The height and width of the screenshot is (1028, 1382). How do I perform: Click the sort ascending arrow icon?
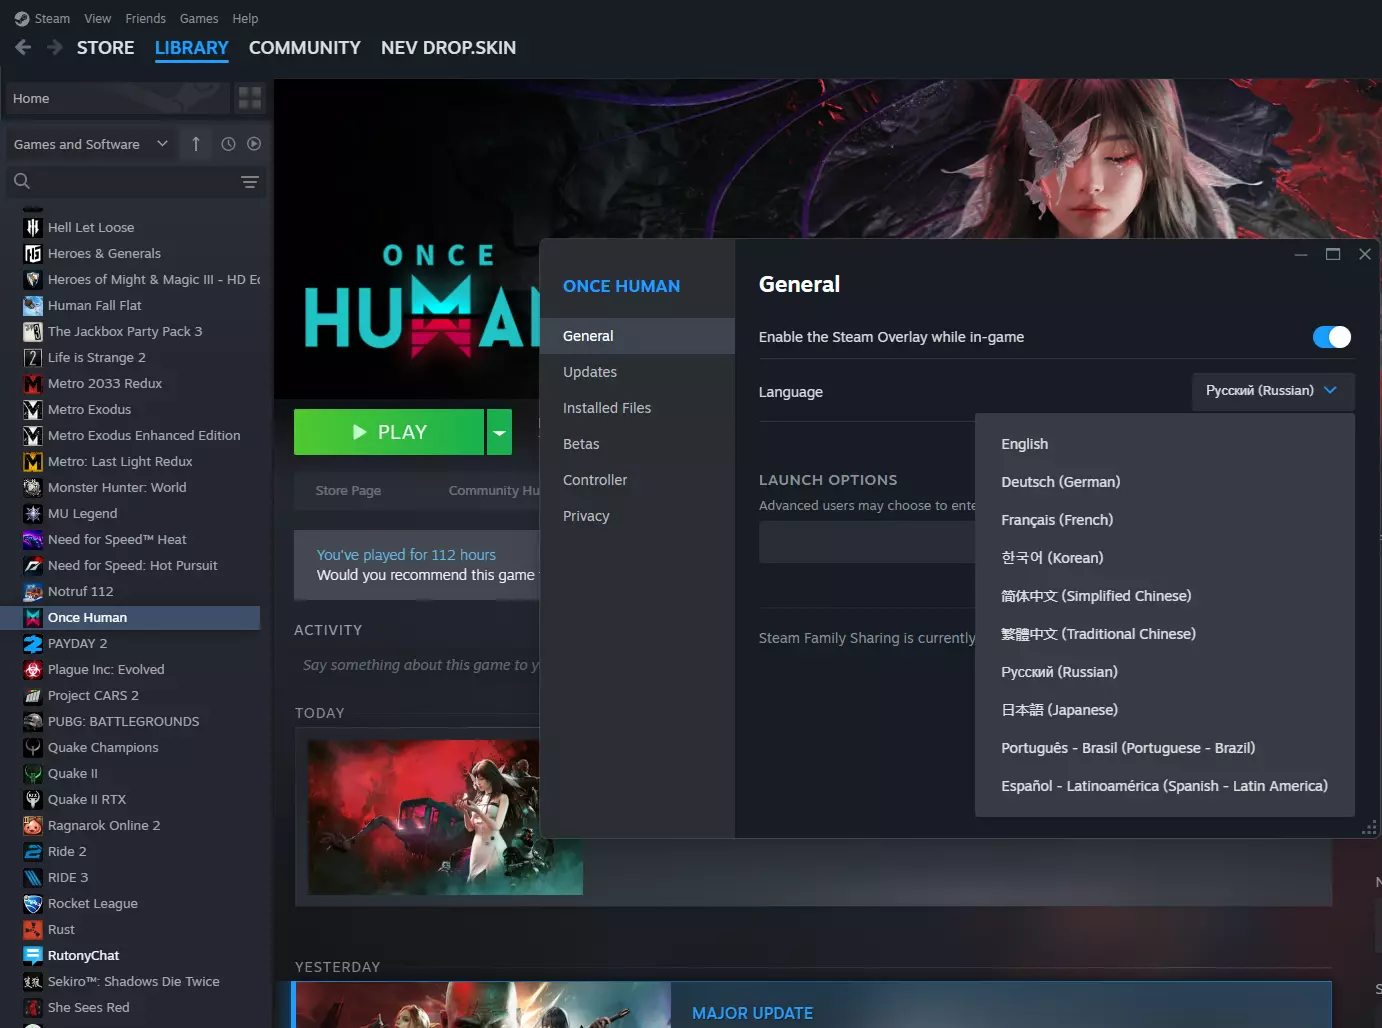[x=196, y=144]
